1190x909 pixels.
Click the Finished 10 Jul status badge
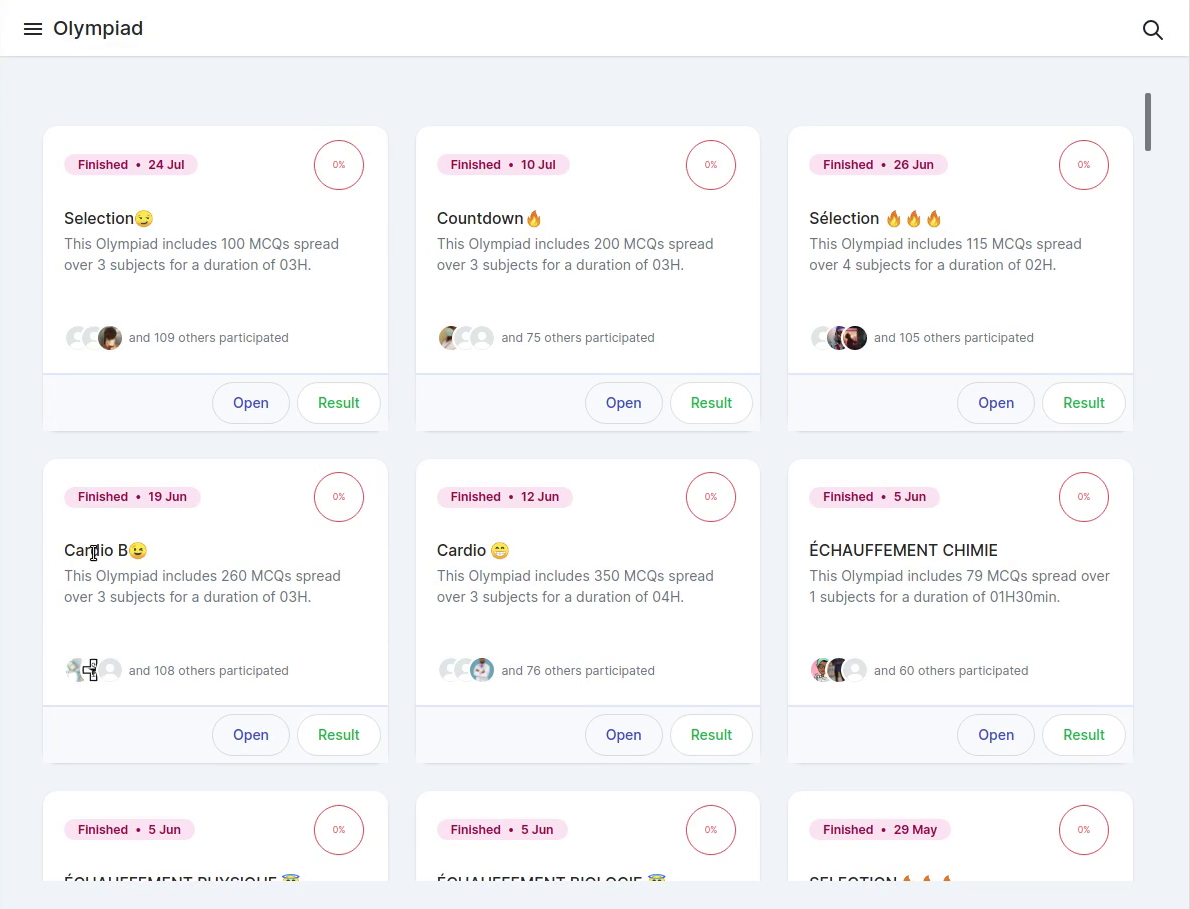tap(503, 165)
